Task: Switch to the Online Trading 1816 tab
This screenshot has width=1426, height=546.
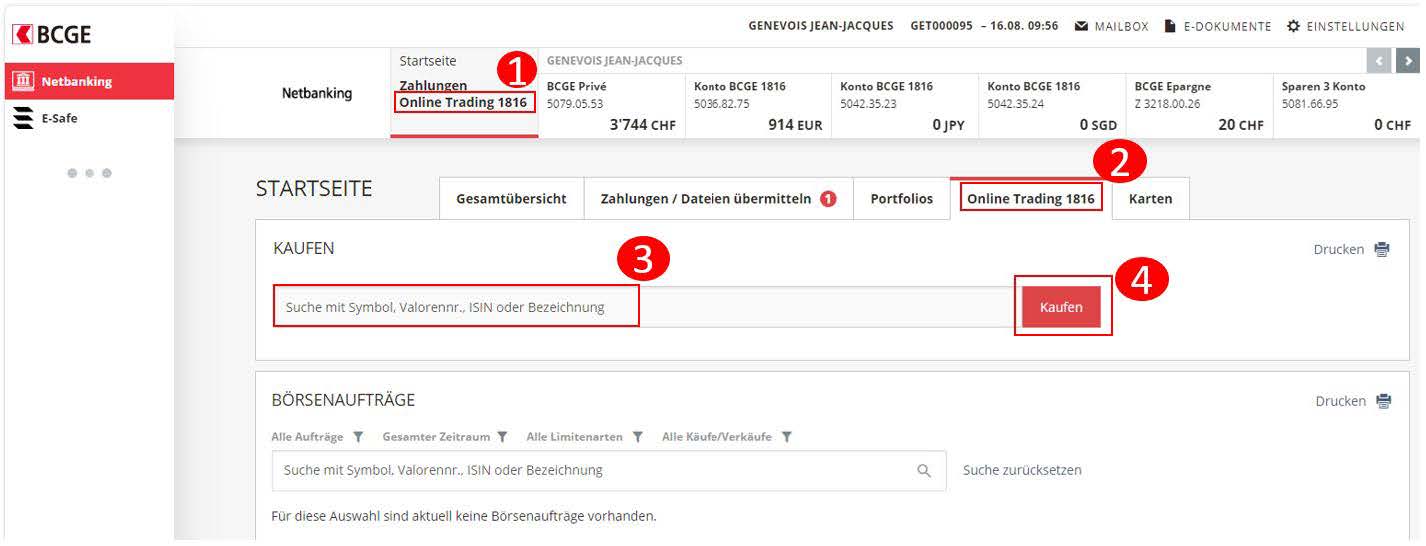Action: click(1031, 198)
